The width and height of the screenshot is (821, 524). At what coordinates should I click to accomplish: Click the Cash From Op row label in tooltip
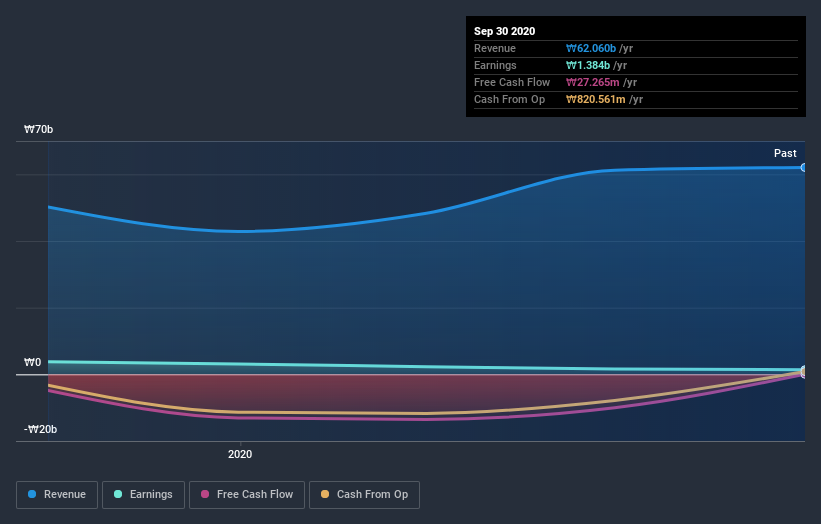click(x=509, y=99)
